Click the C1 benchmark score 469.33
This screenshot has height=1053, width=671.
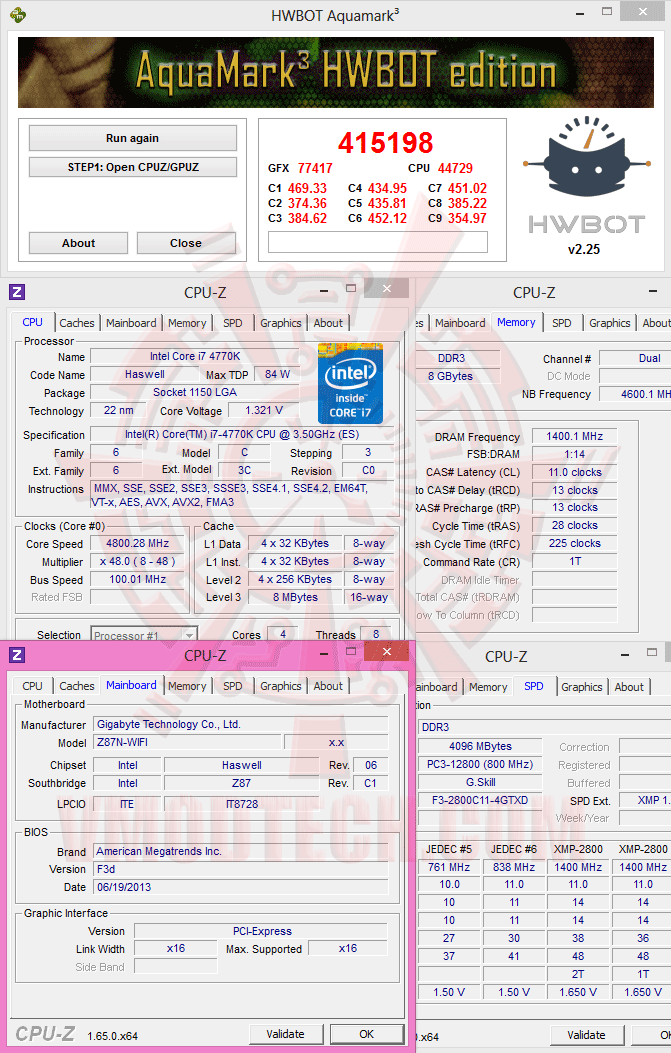click(x=307, y=189)
